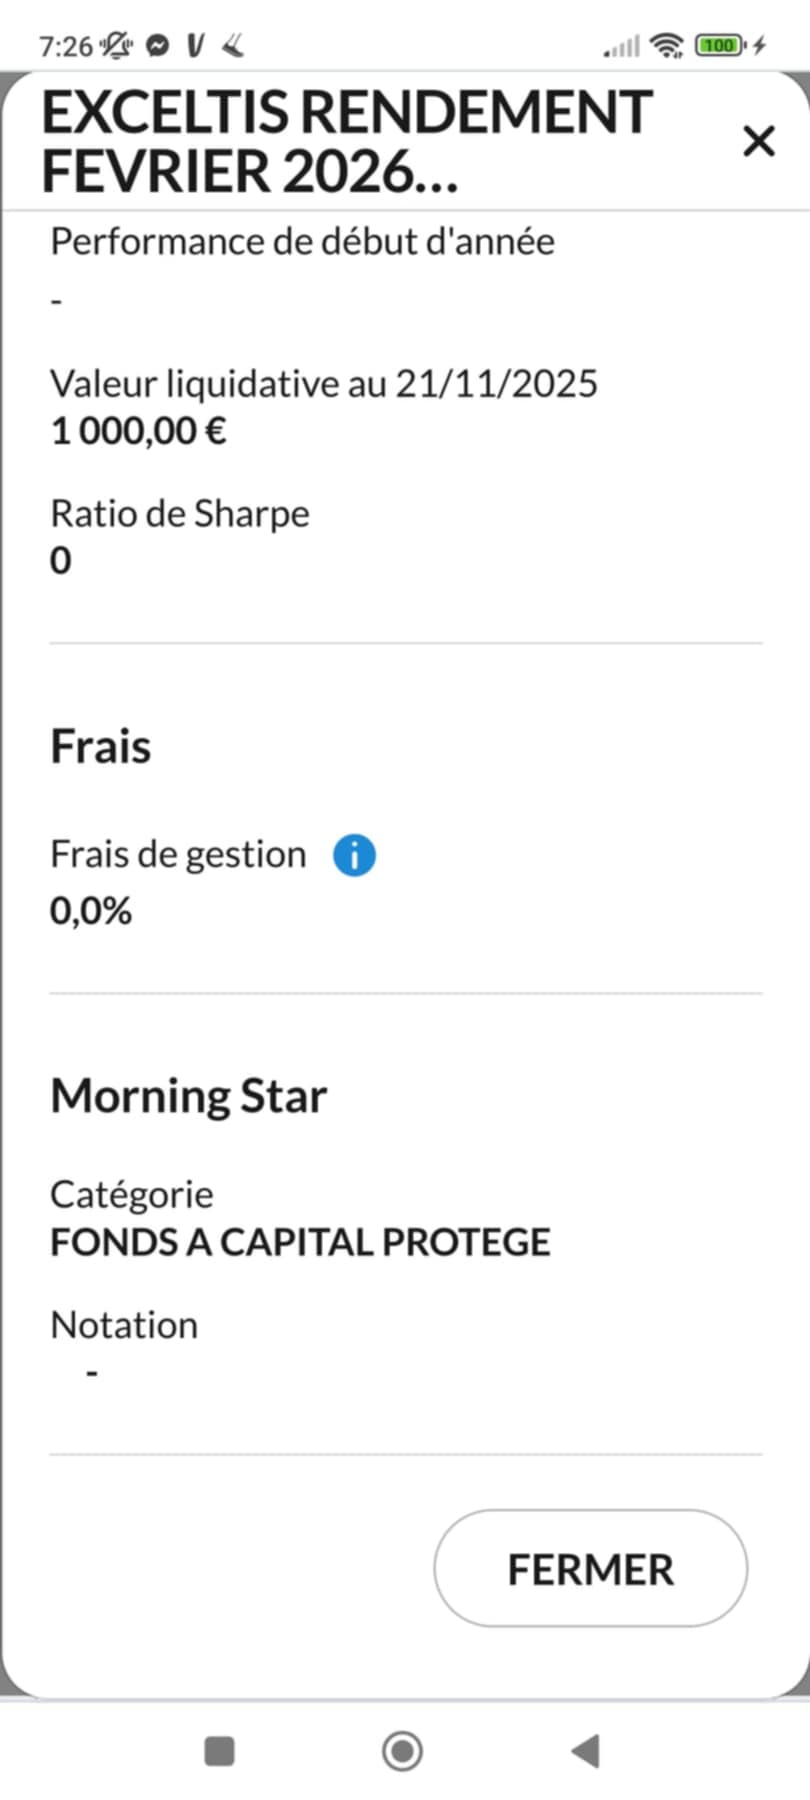Open recent apps with the square button
810x1800 pixels.
coord(219,1751)
